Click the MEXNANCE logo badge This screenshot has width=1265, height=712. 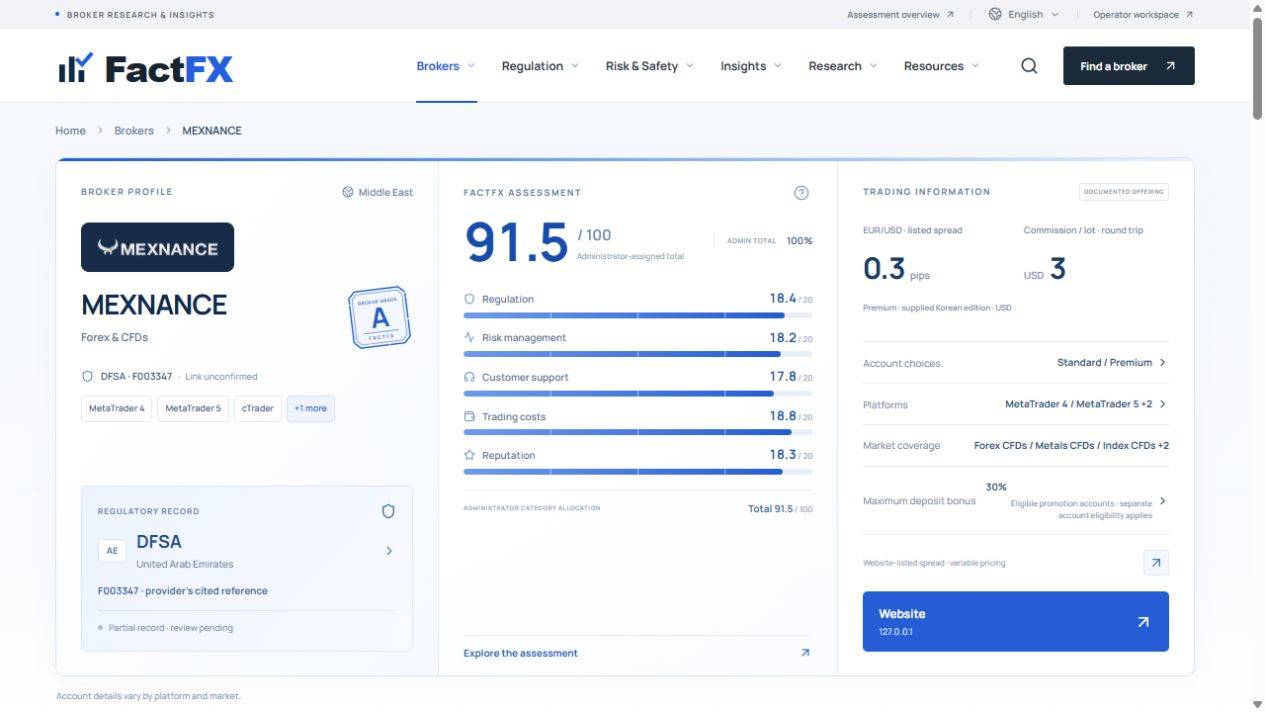(x=157, y=247)
